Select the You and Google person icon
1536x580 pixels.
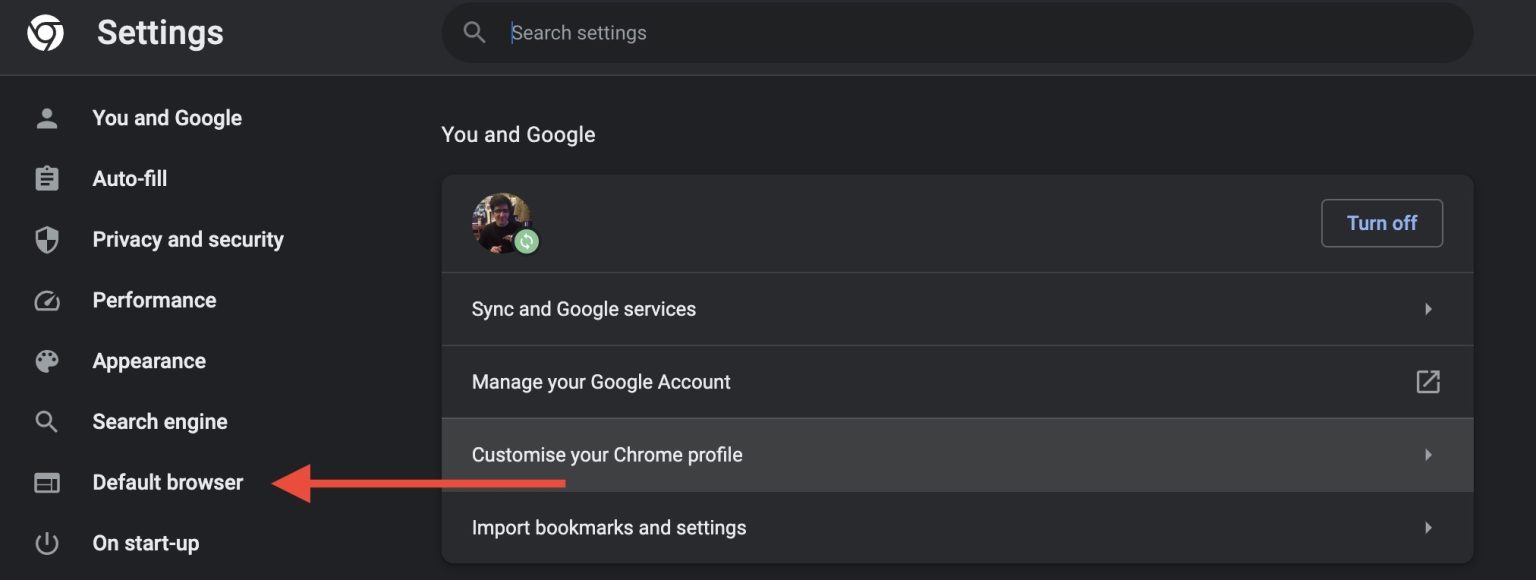46,117
